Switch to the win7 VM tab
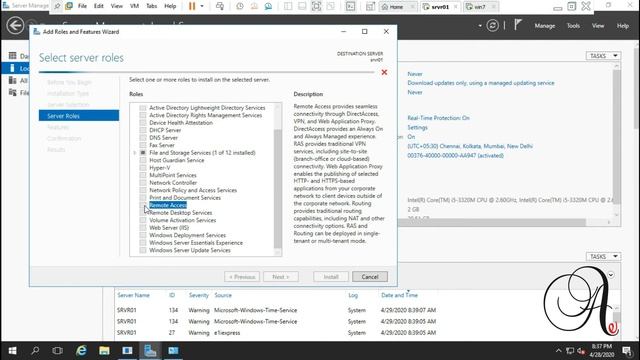Image resolution: width=640 pixels, height=360 pixels. (x=480, y=7)
